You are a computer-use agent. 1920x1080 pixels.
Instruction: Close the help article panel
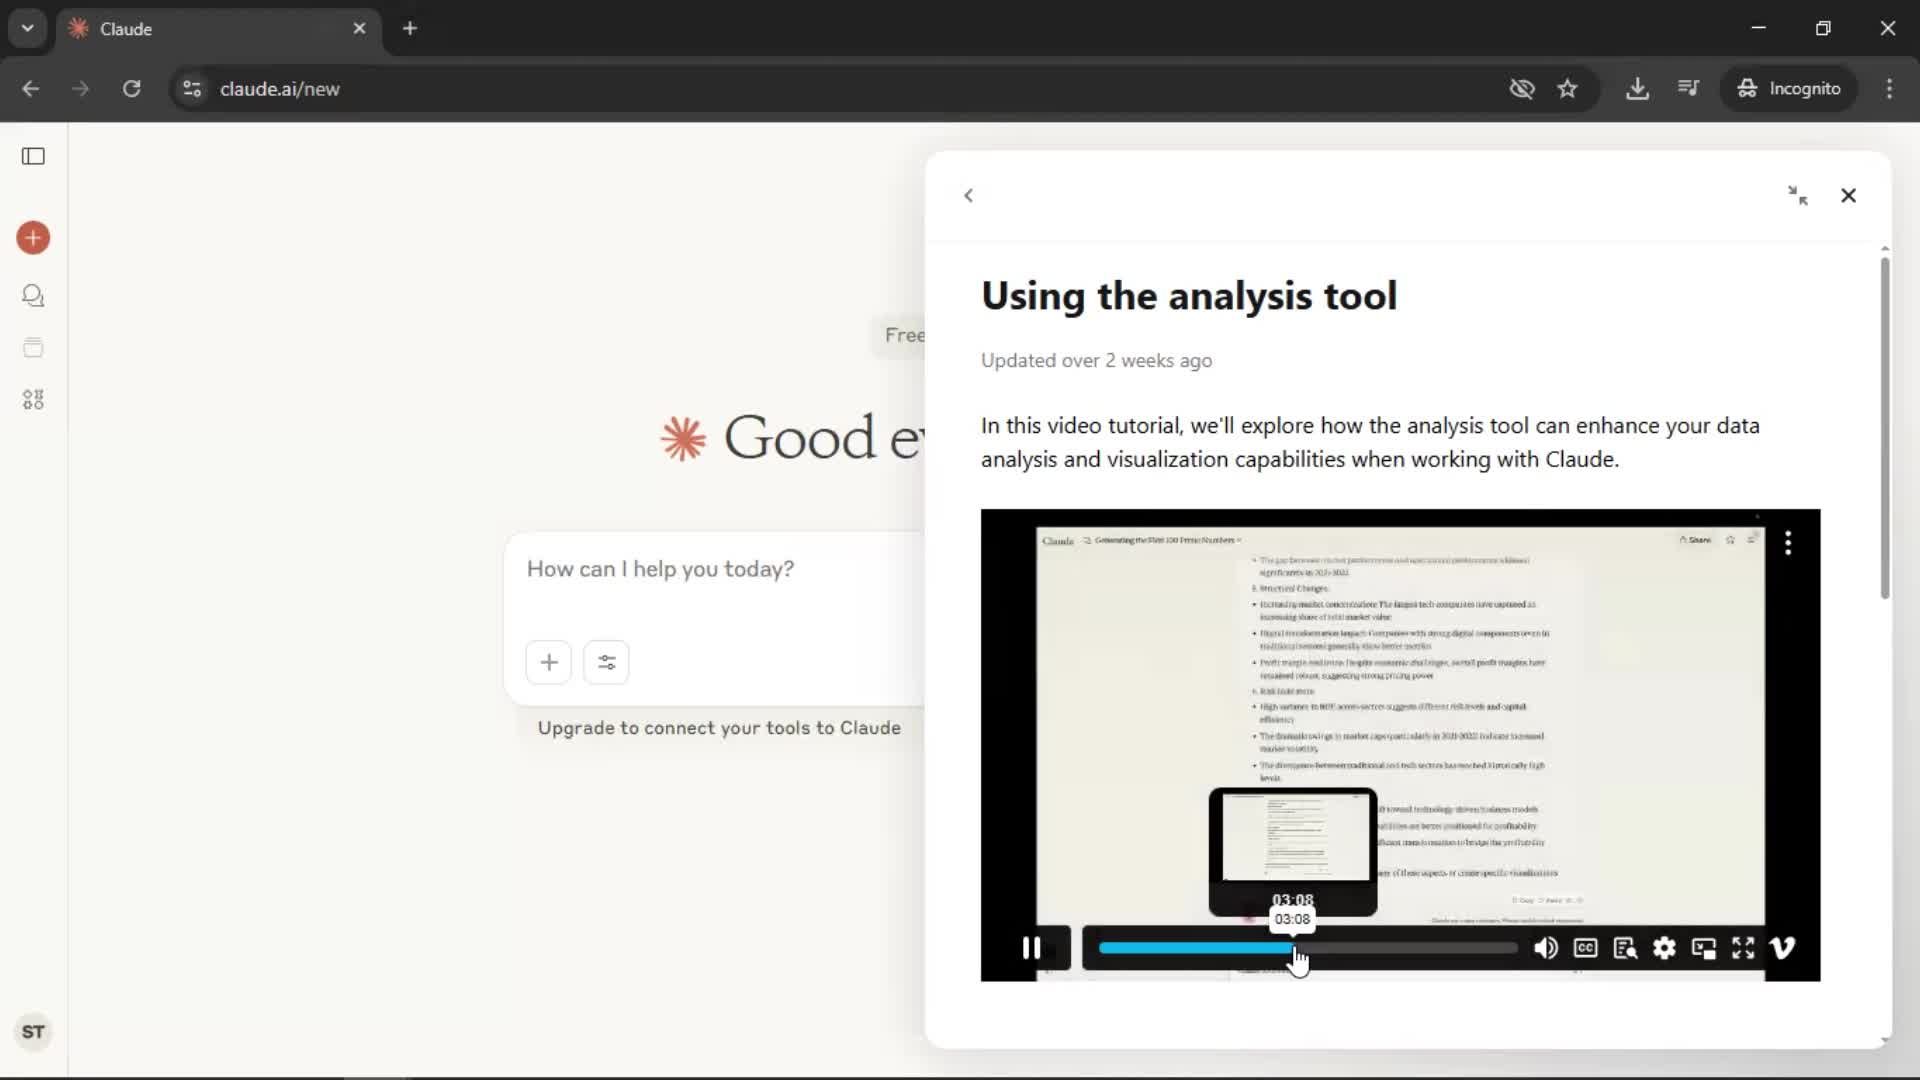click(1848, 196)
